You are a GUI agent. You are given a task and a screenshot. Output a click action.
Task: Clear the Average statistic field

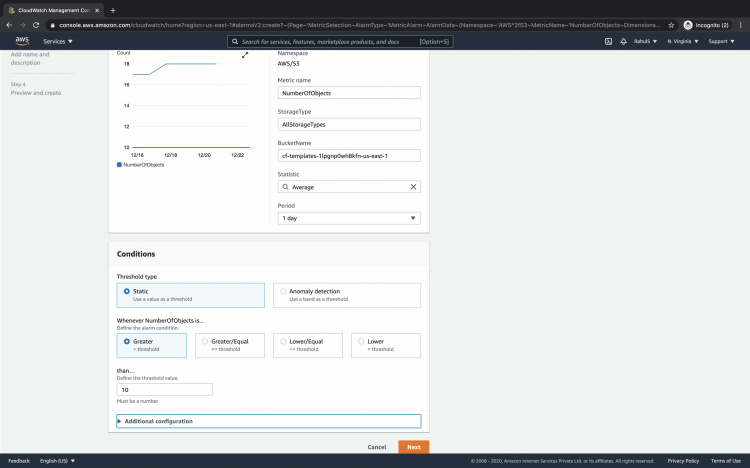click(x=414, y=187)
